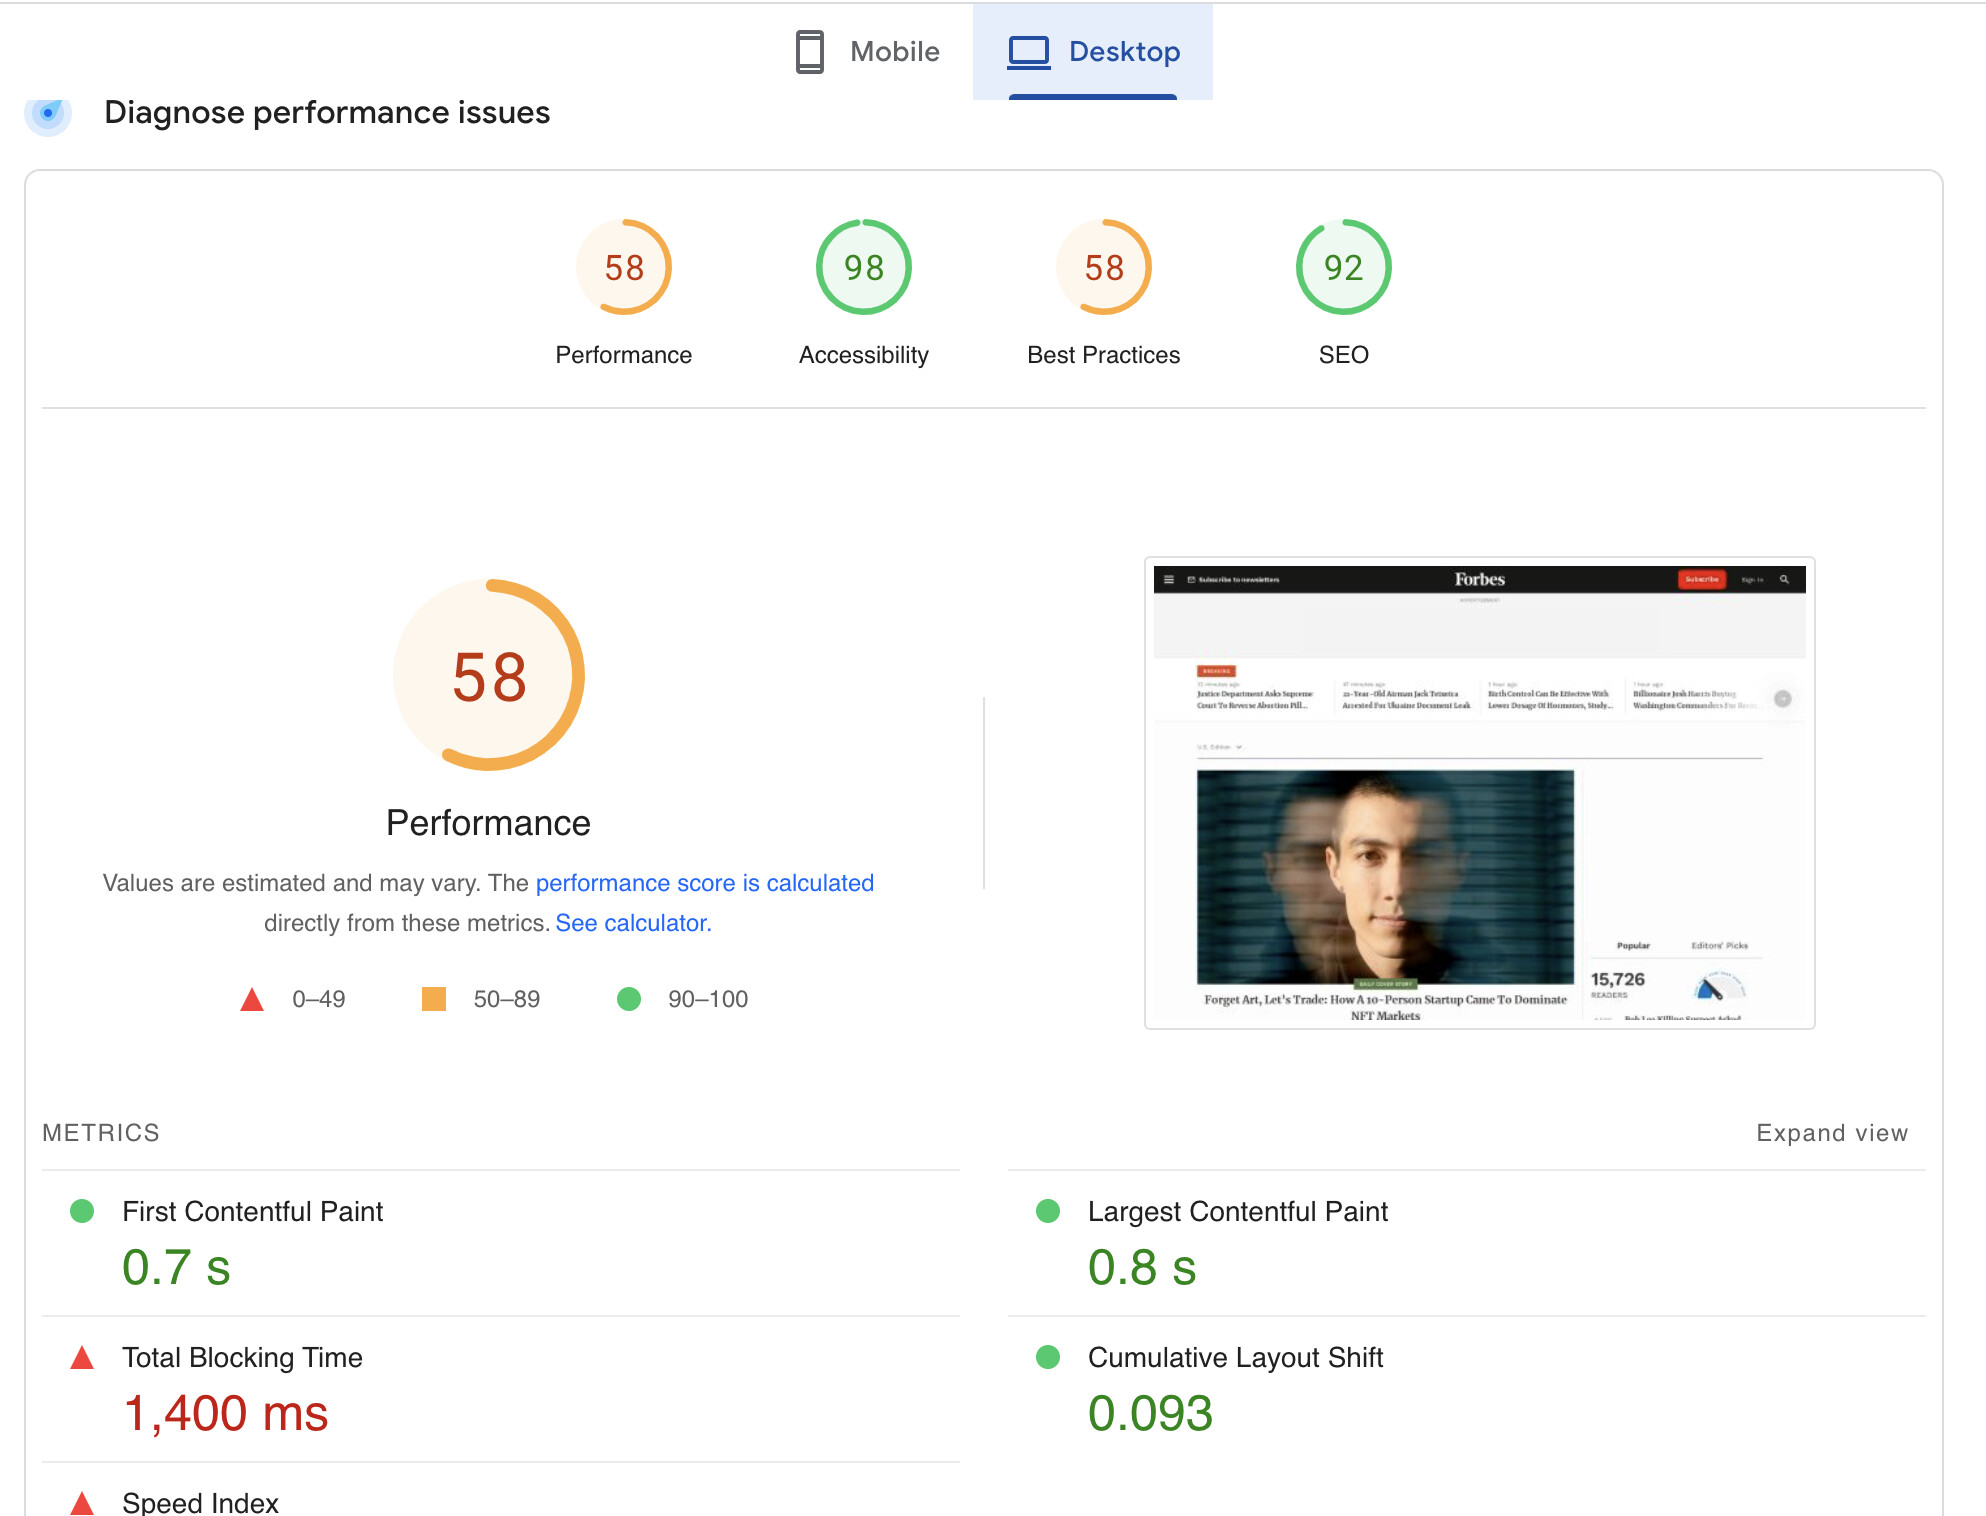Jump to the Performance score gauge (58)
The height and width of the screenshot is (1516, 1986).
pos(624,267)
